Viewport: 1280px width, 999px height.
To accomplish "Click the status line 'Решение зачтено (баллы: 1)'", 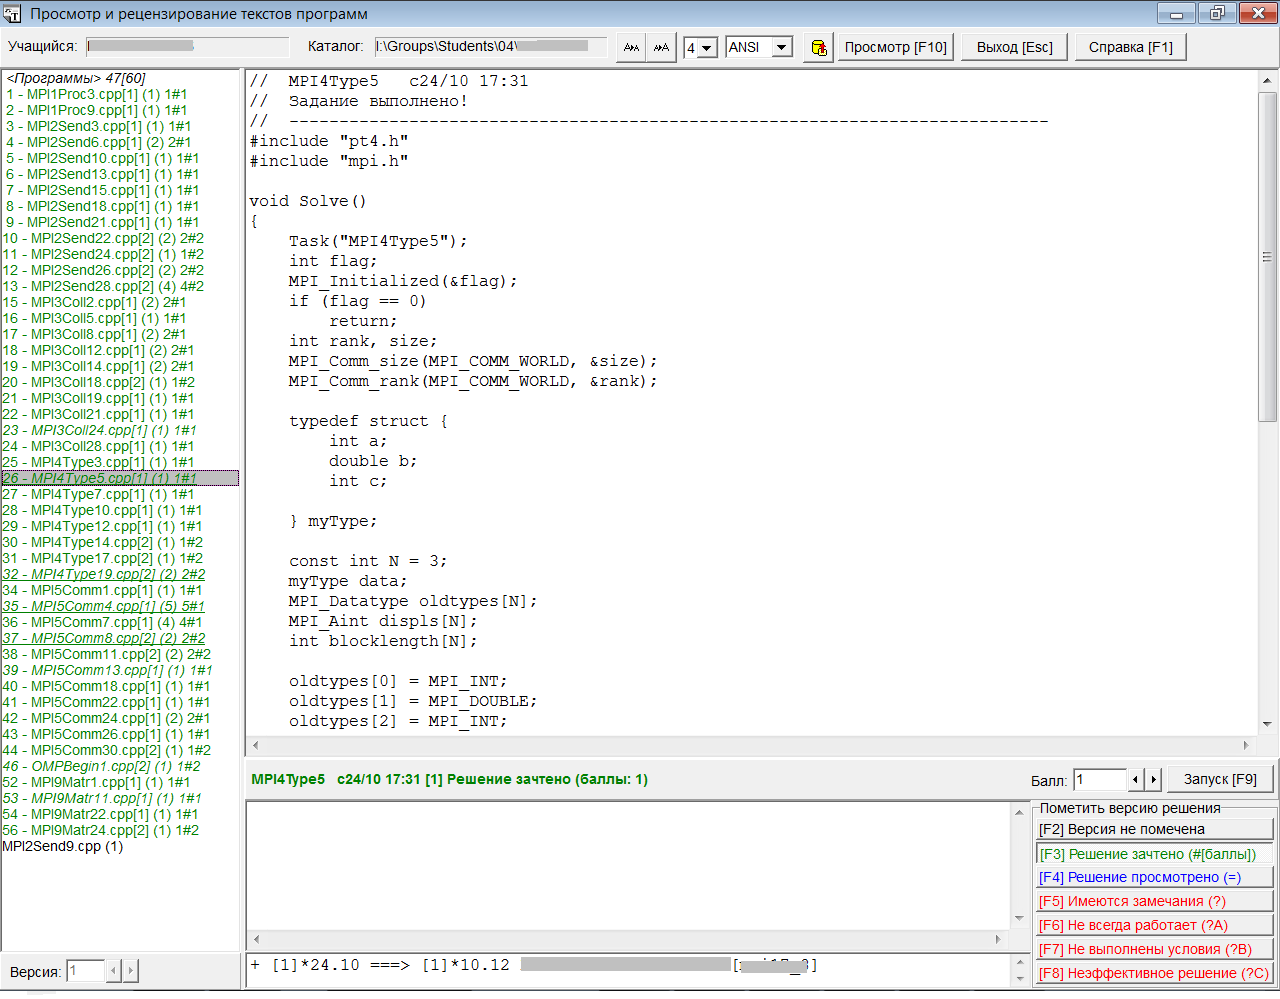I will [547, 779].
